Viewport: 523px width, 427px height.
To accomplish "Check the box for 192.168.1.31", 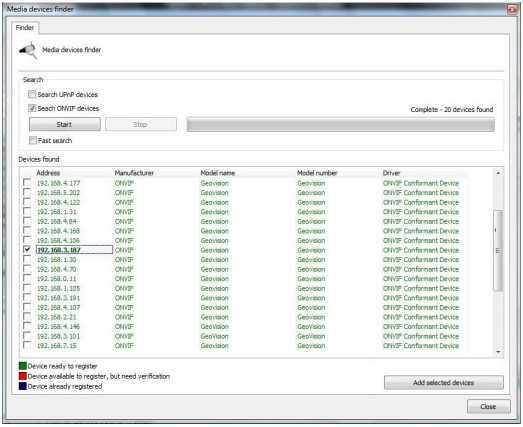I will tap(27, 211).
